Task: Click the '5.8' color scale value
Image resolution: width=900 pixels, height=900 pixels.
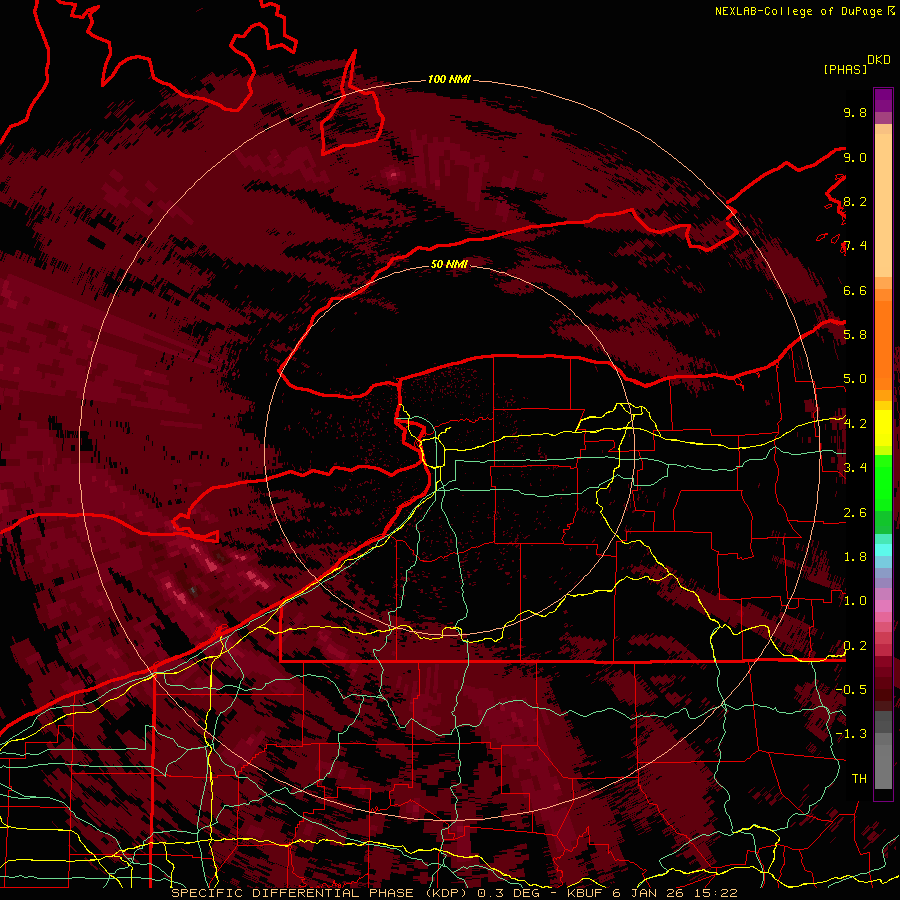Action: (x=855, y=335)
